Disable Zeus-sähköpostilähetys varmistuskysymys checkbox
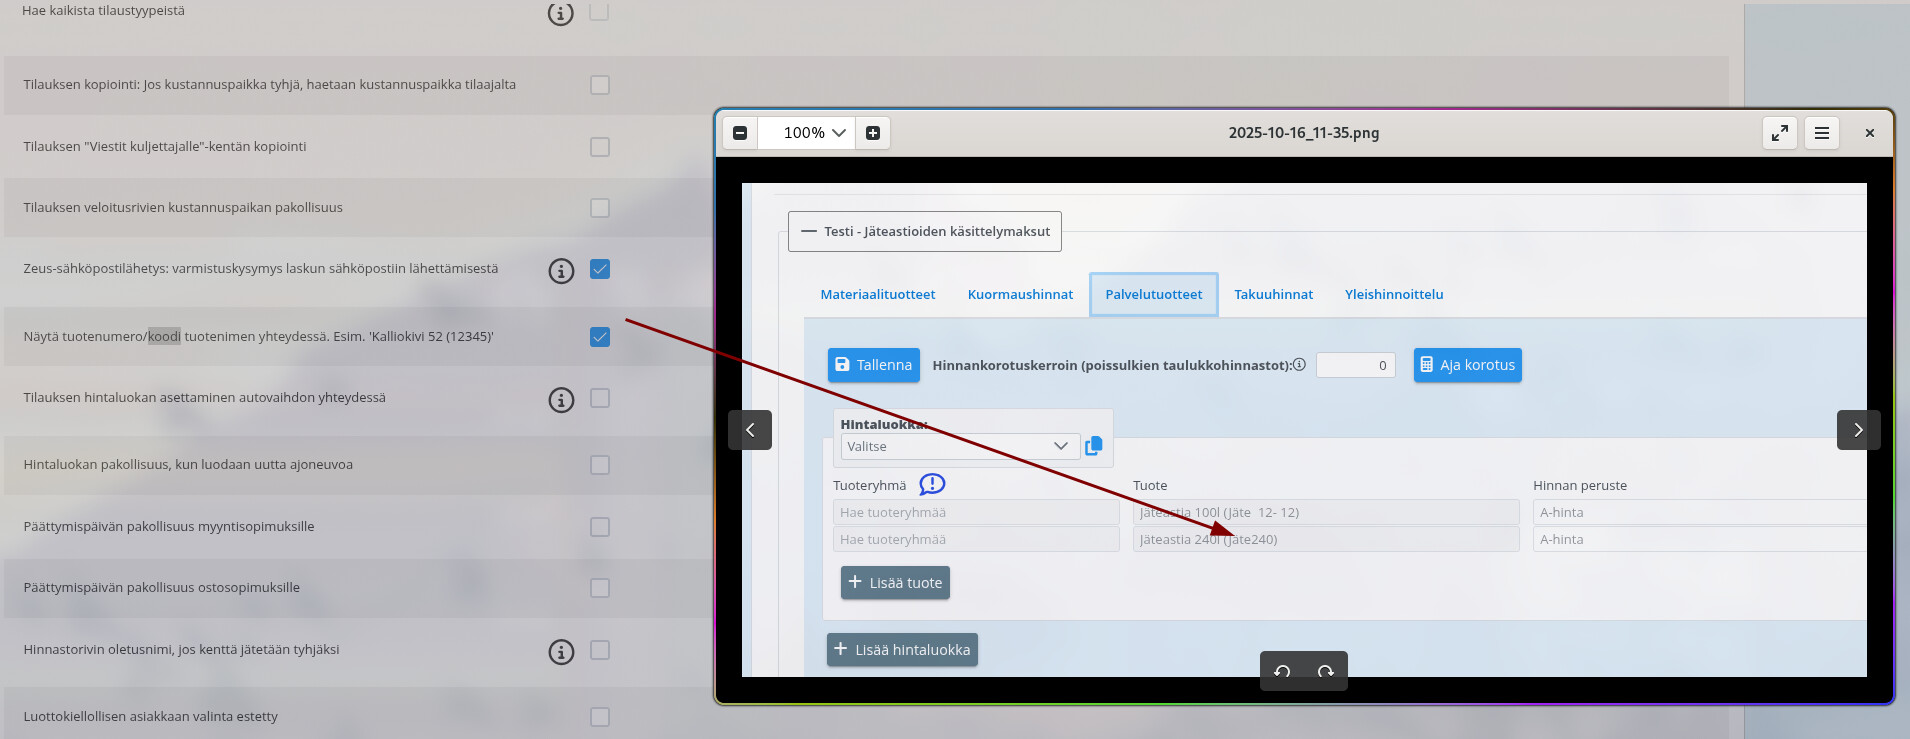1910x739 pixels. tap(600, 269)
